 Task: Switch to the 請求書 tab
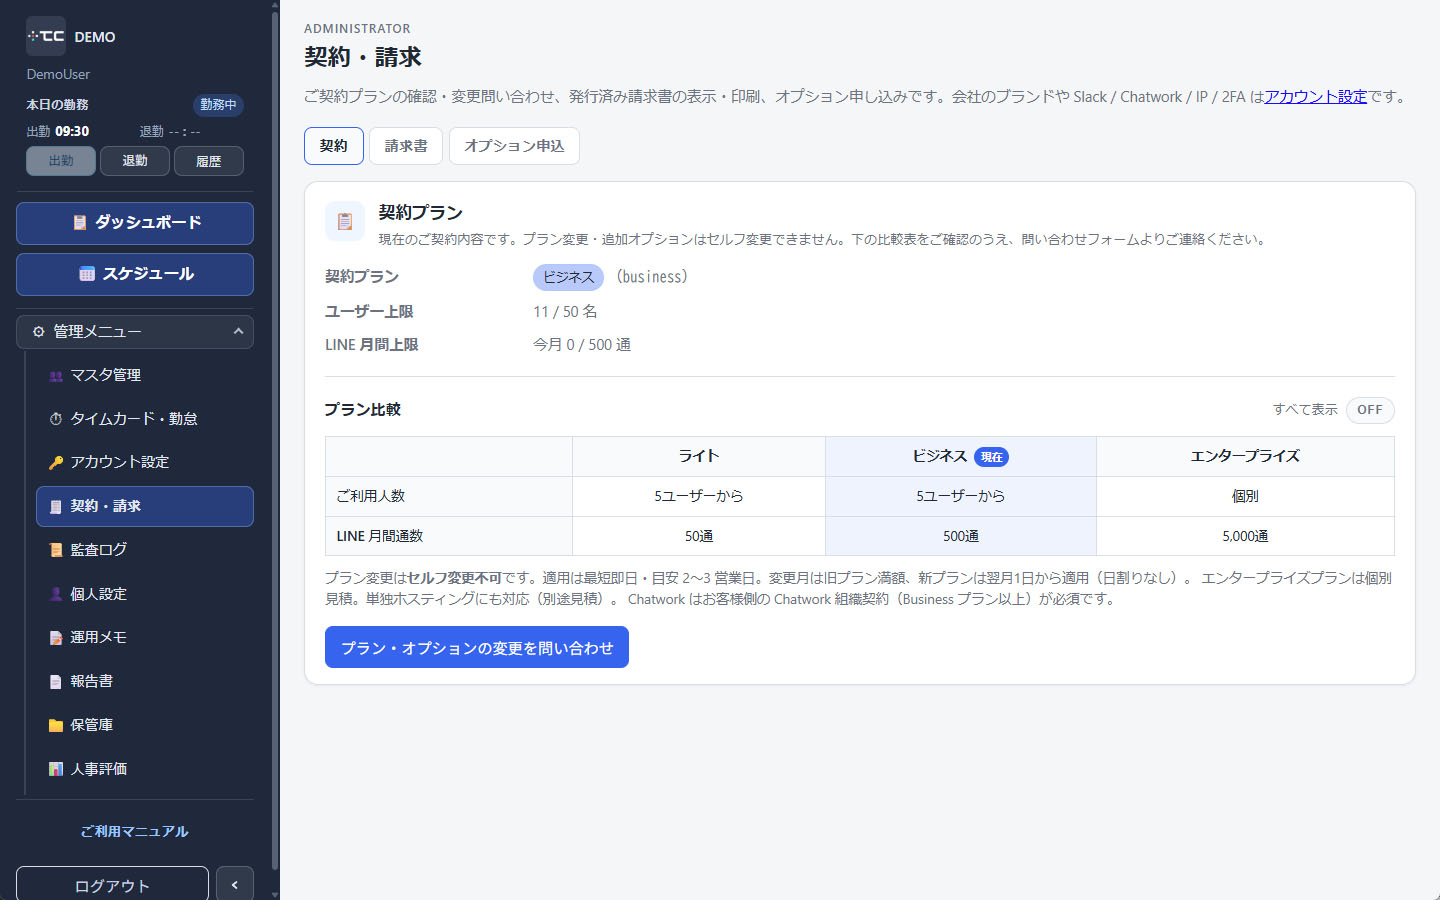406,146
